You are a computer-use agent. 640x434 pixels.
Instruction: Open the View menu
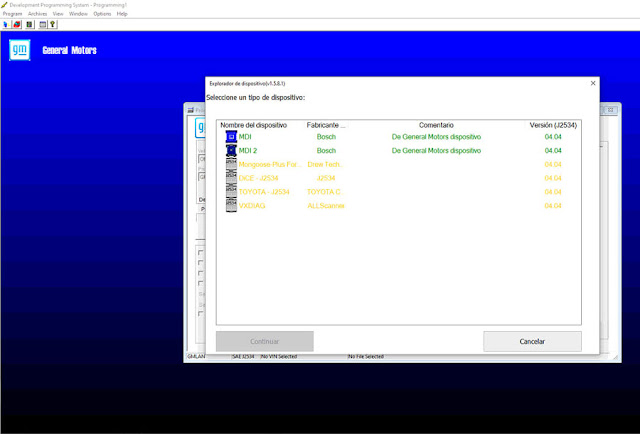coord(58,14)
